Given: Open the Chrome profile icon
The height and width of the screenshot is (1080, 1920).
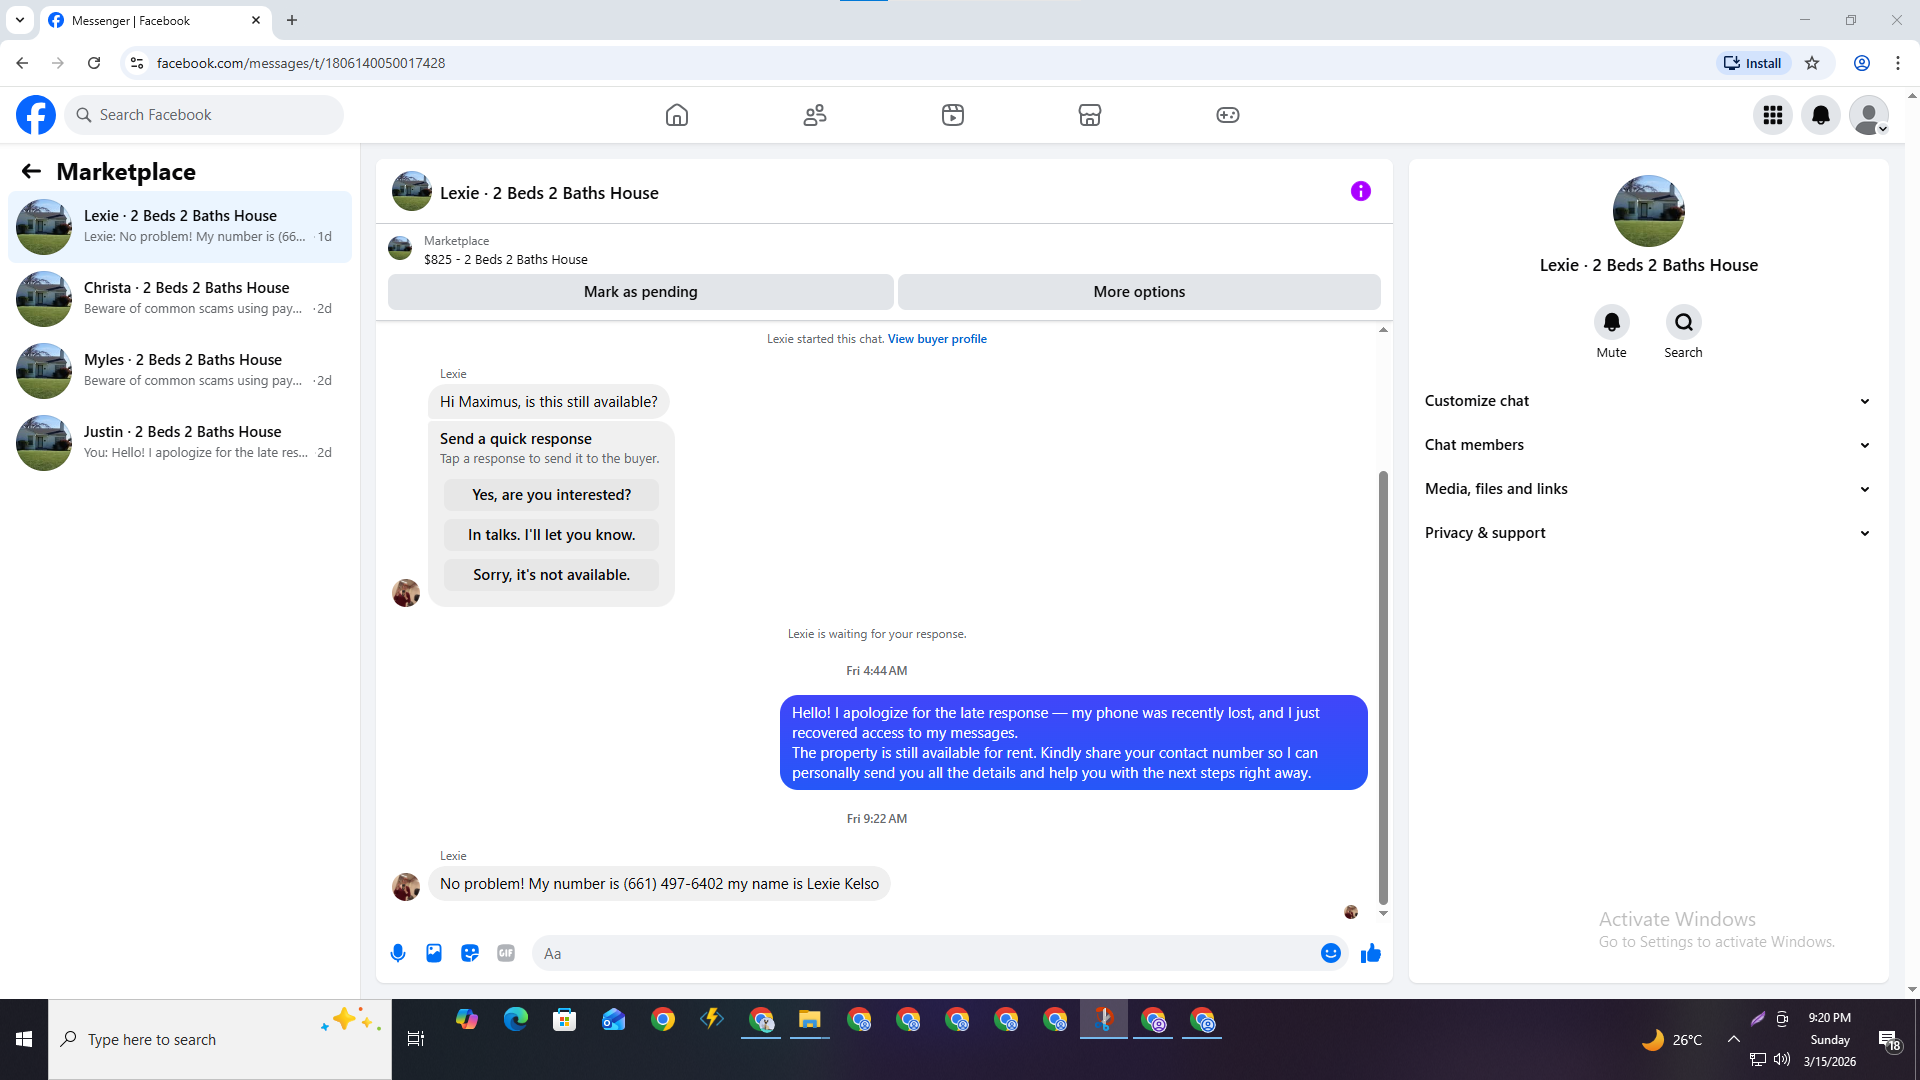Looking at the screenshot, I should tap(1862, 63).
